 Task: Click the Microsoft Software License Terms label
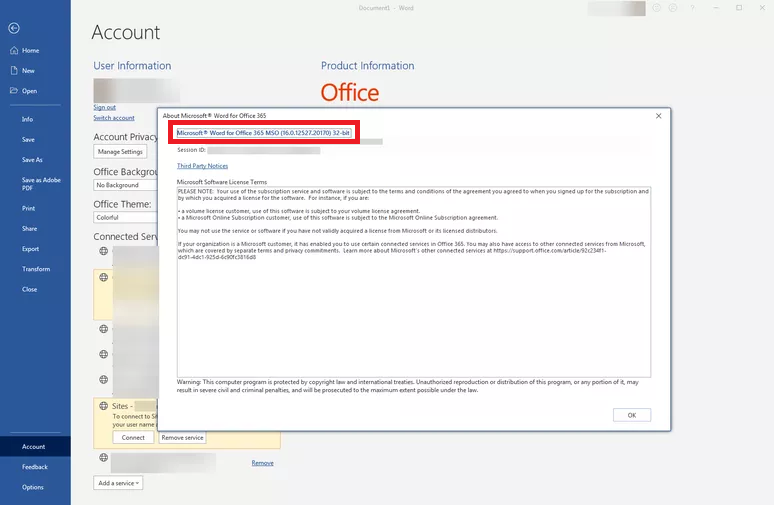click(222, 182)
